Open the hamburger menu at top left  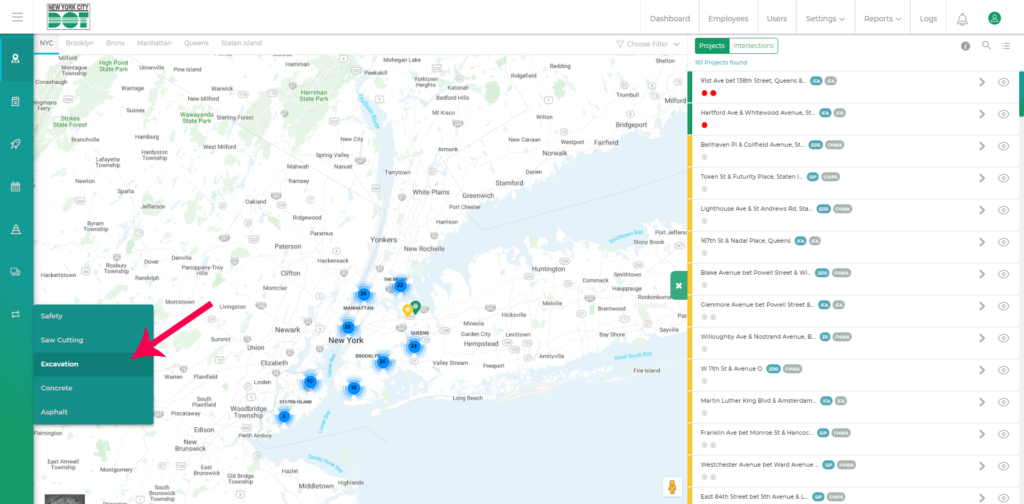pos(17,18)
